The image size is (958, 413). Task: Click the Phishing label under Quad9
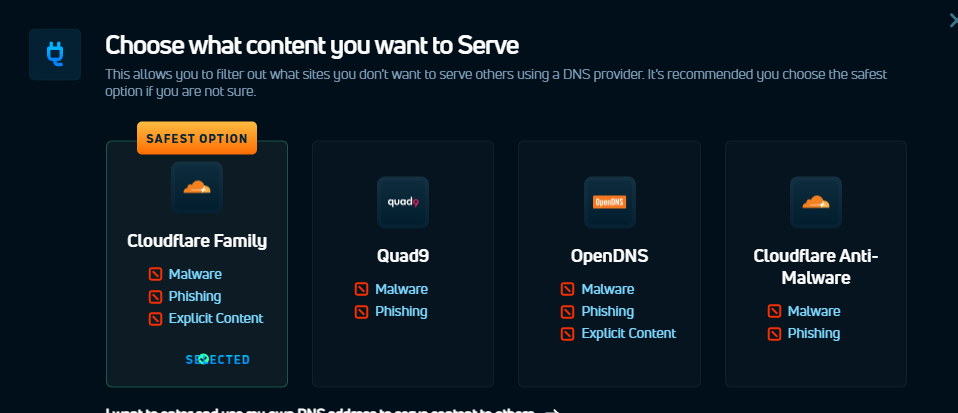coord(401,312)
